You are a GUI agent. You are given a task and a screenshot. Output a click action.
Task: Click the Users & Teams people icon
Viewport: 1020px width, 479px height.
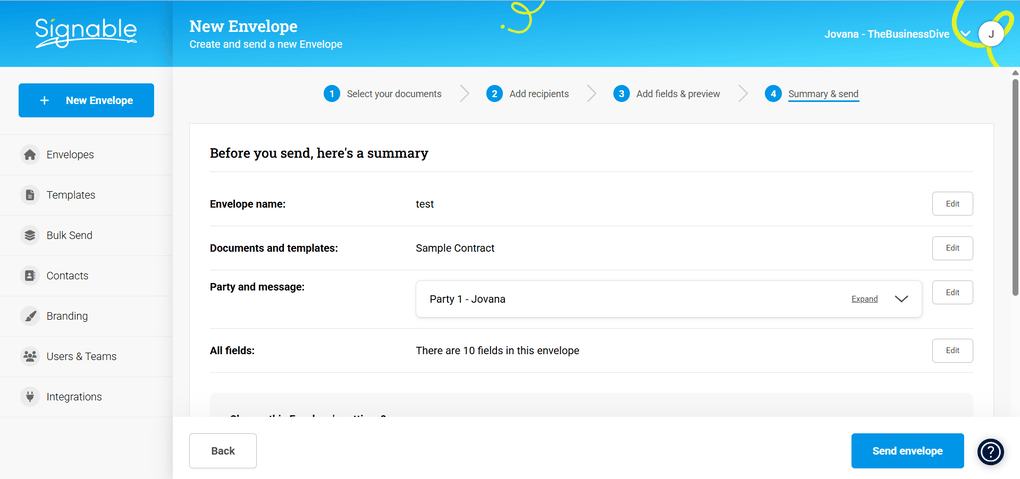29,357
